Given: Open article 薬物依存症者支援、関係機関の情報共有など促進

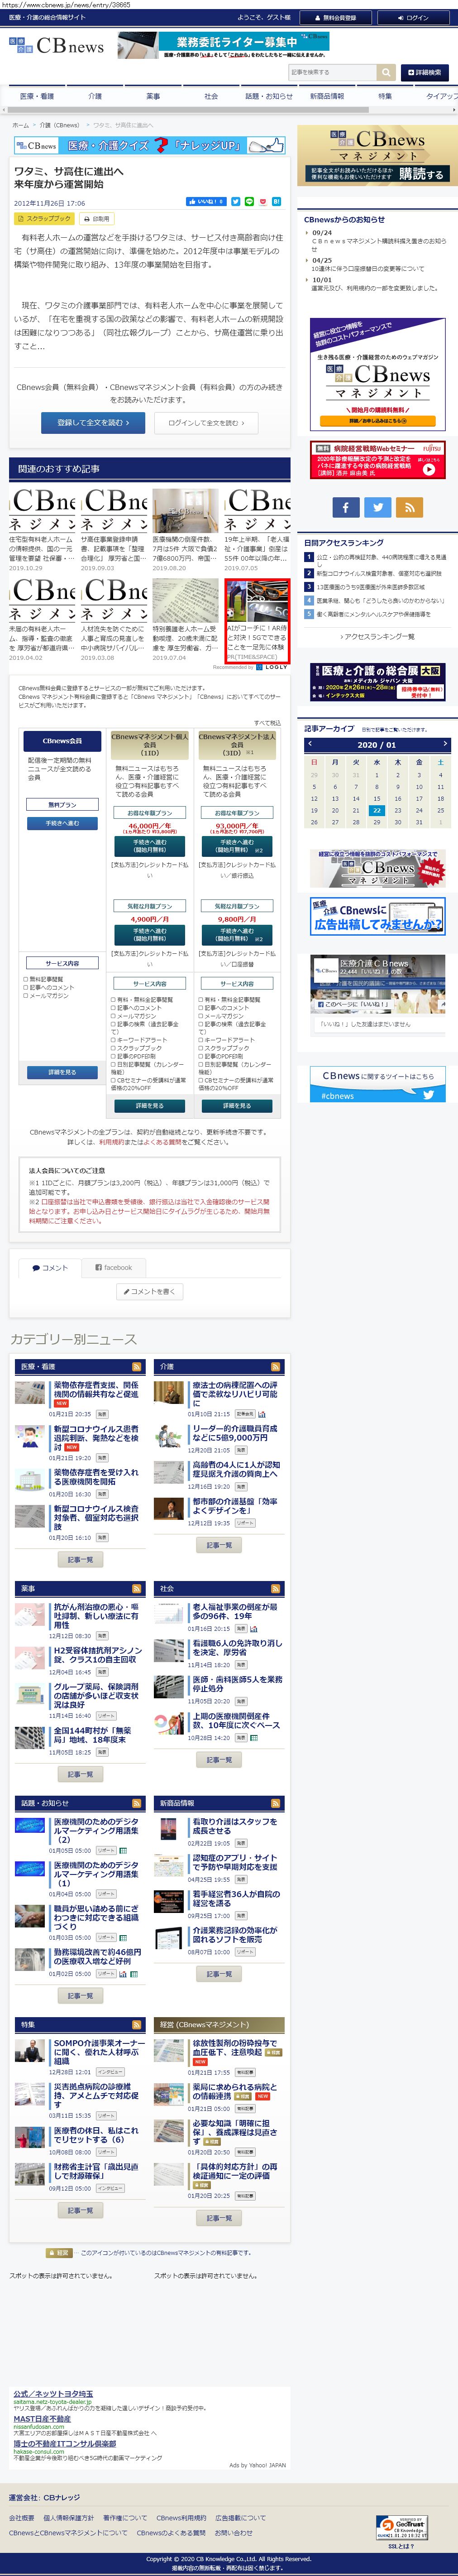Looking at the screenshot, I should (x=96, y=1390).
